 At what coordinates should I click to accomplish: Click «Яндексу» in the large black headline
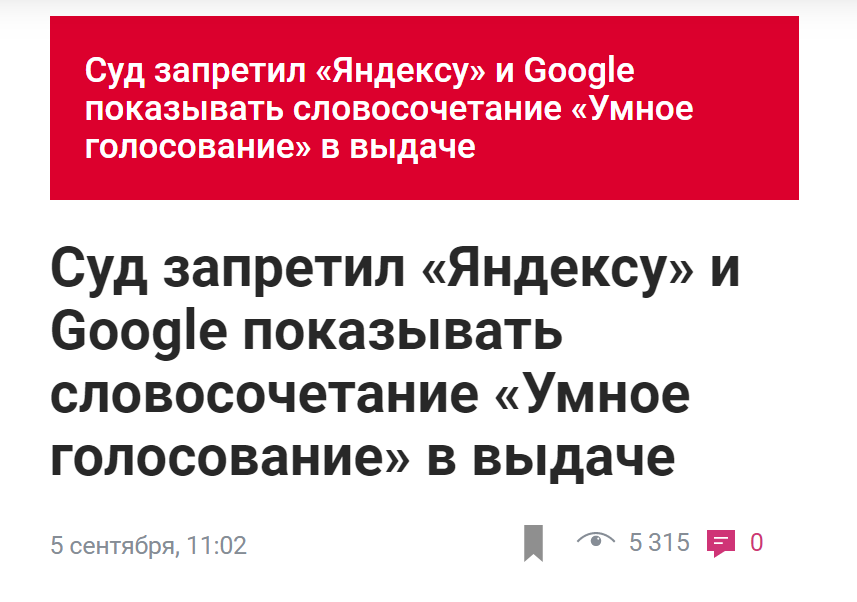click(544, 272)
